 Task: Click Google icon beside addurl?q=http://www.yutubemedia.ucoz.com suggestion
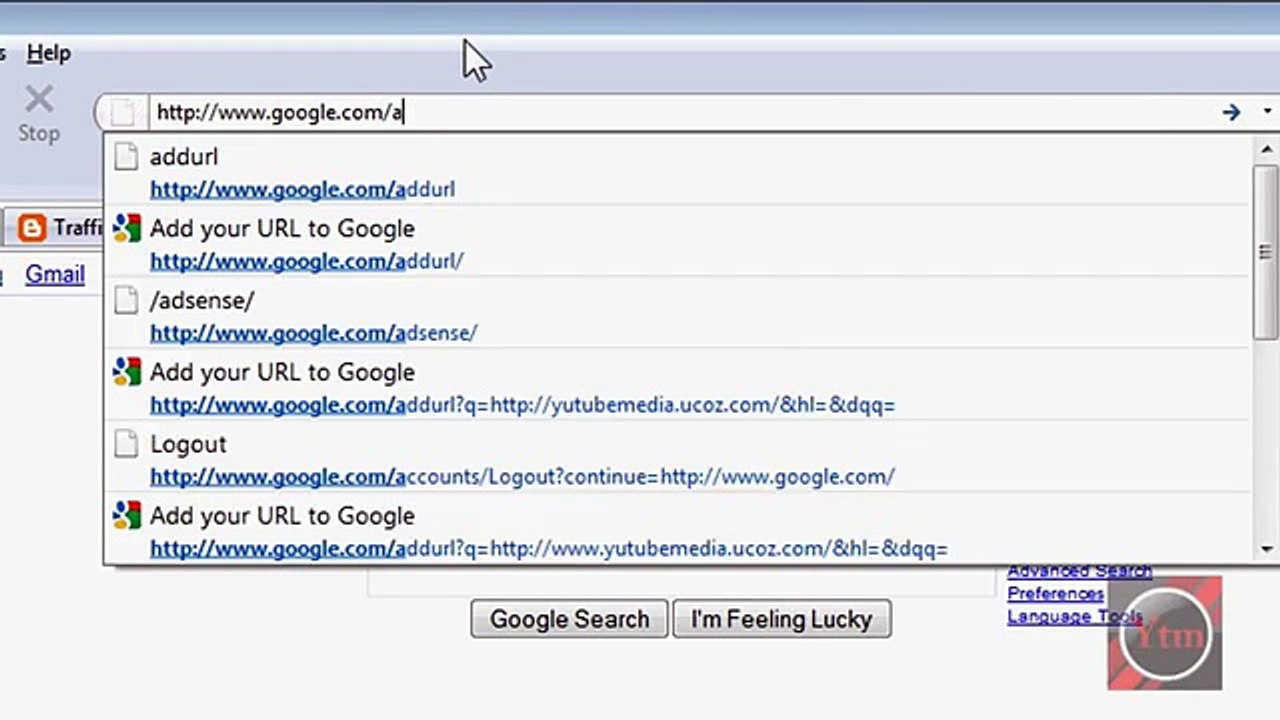(x=126, y=517)
